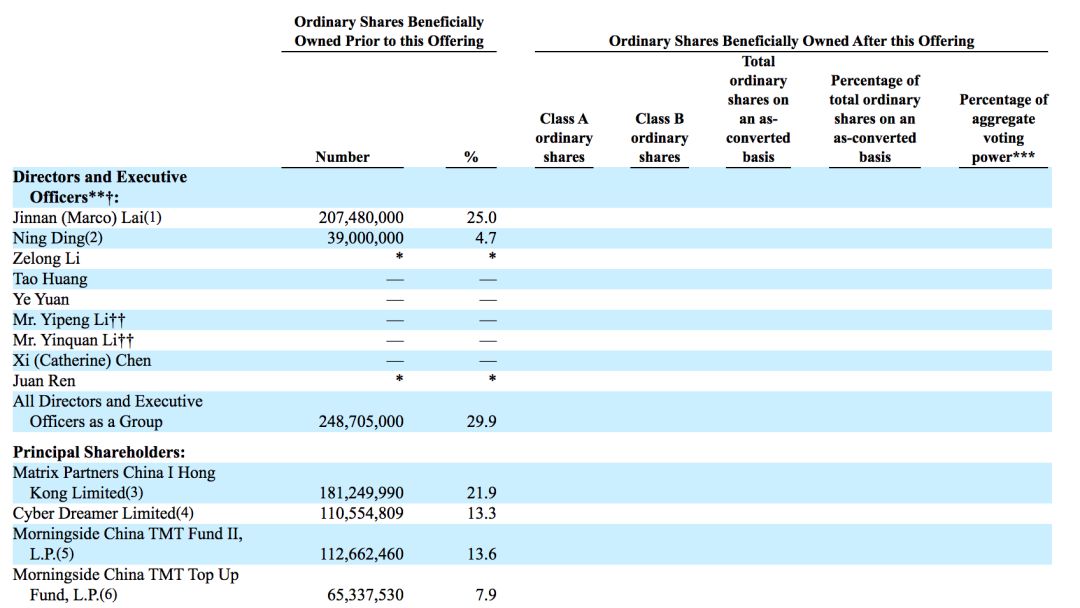1080x608 pixels.
Task: Select the Percentage of aggregate voting power header
Action: pos(1003,128)
